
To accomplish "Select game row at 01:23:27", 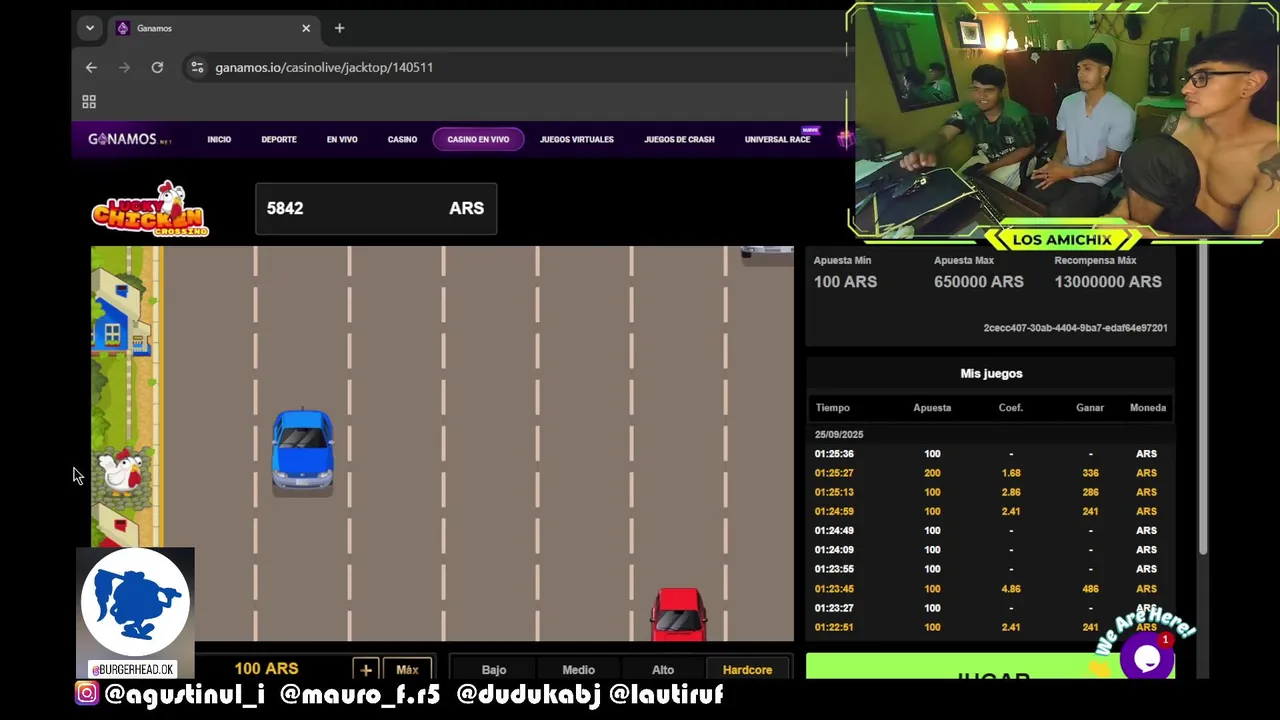I will click(990, 608).
